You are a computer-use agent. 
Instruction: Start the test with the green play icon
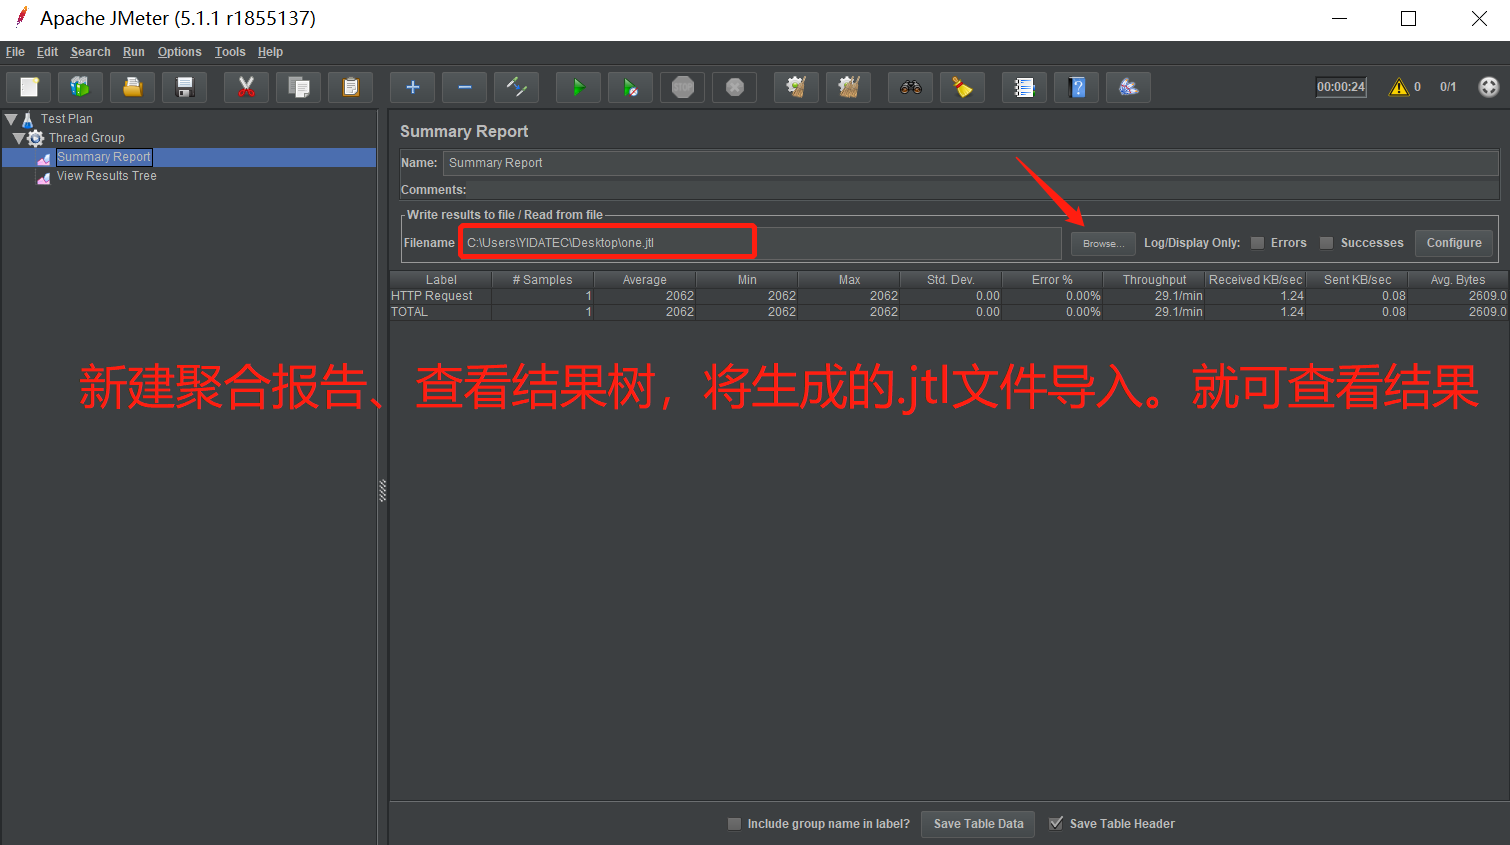tap(578, 87)
